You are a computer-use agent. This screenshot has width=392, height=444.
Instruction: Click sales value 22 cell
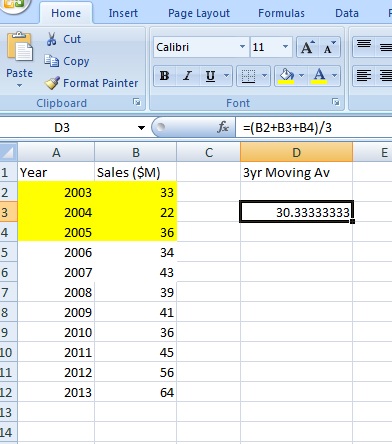coord(136,212)
